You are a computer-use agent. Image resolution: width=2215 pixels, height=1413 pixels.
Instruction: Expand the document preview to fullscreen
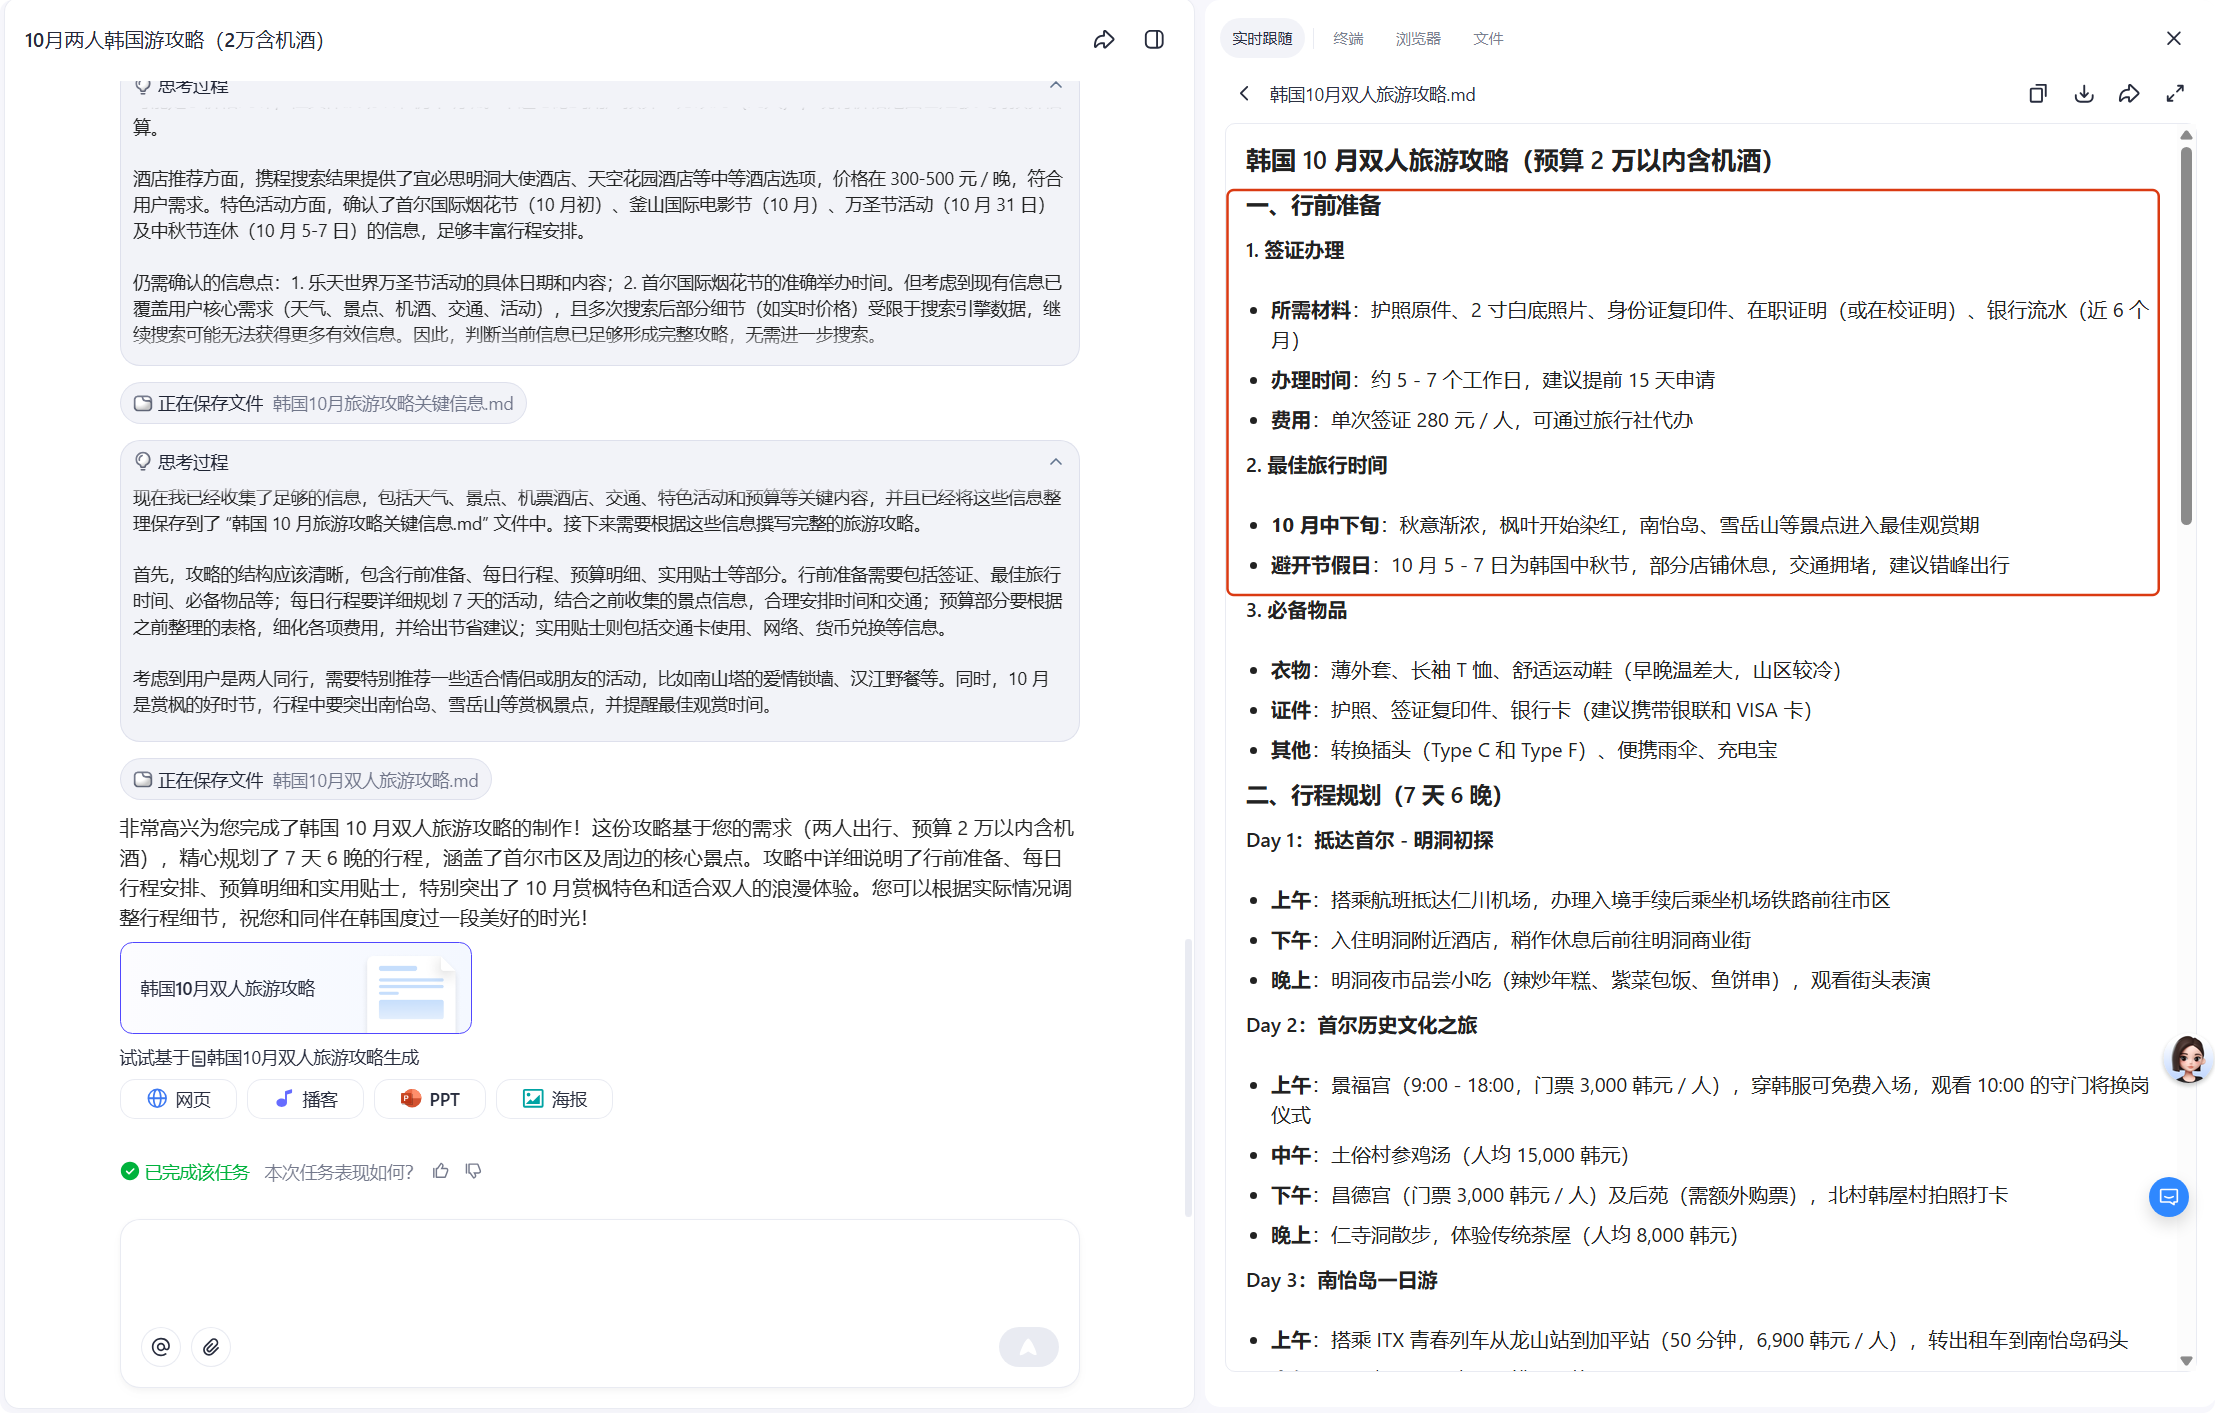click(2175, 94)
